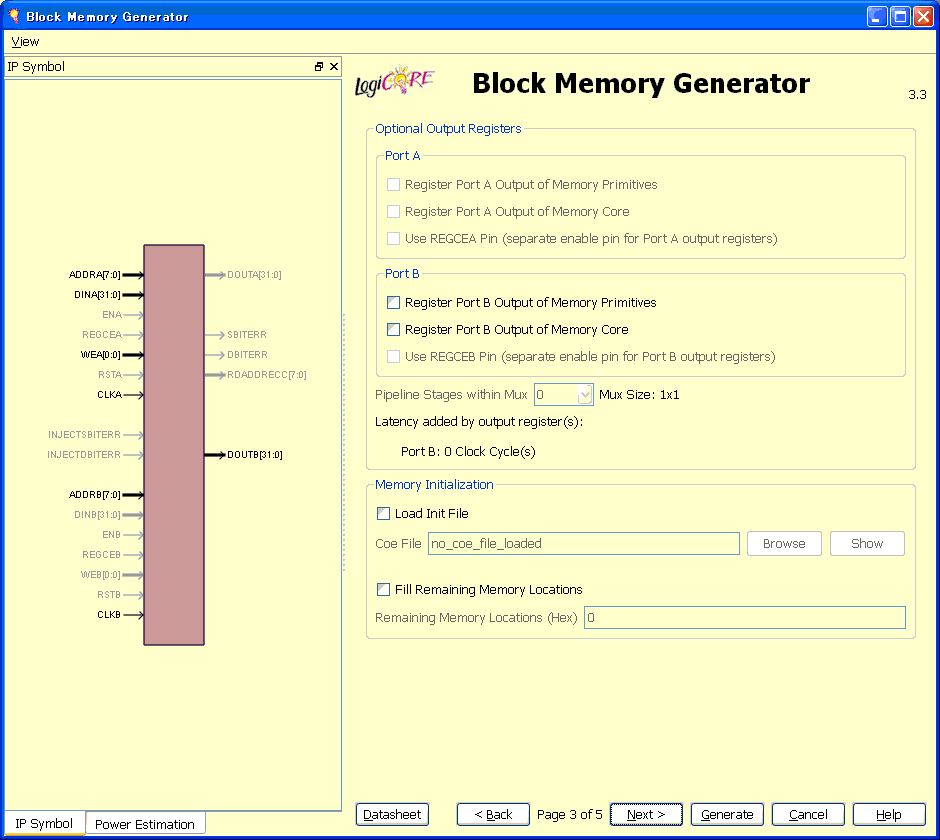Screen dimensions: 940x840
Task: Click the DOUTB[31:0] pin label
Action: (x=255, y=454)
